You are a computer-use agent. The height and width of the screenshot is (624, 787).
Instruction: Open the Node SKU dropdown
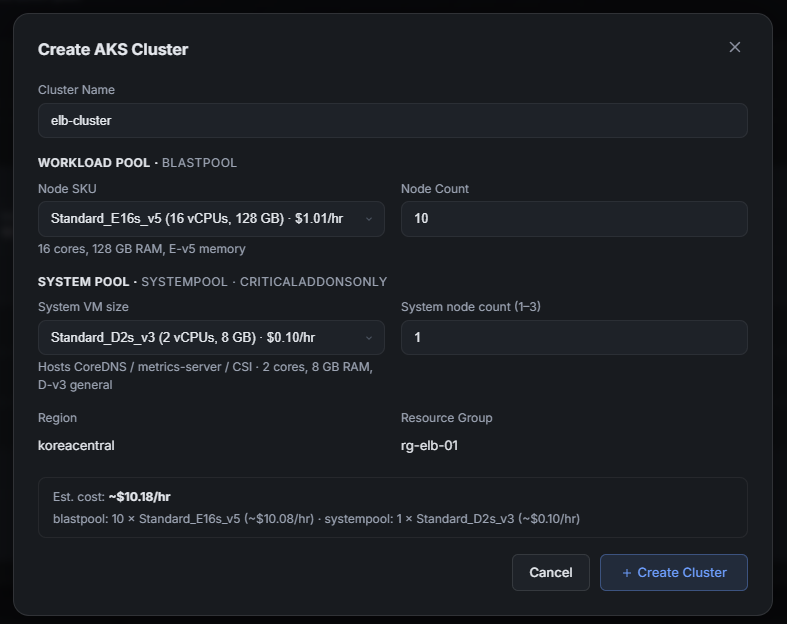211,219
